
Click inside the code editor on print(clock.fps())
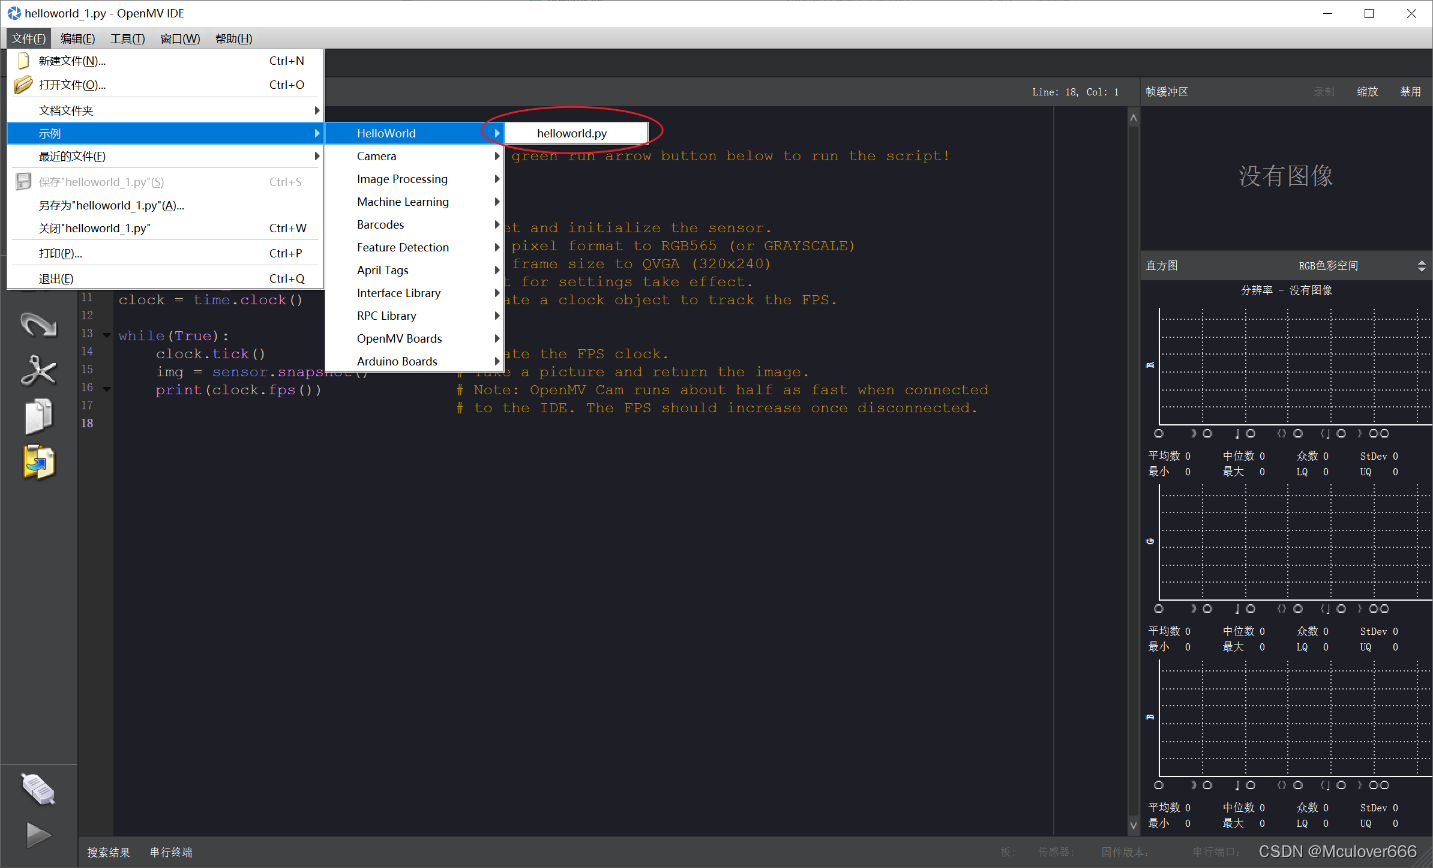tap(238, 390)
